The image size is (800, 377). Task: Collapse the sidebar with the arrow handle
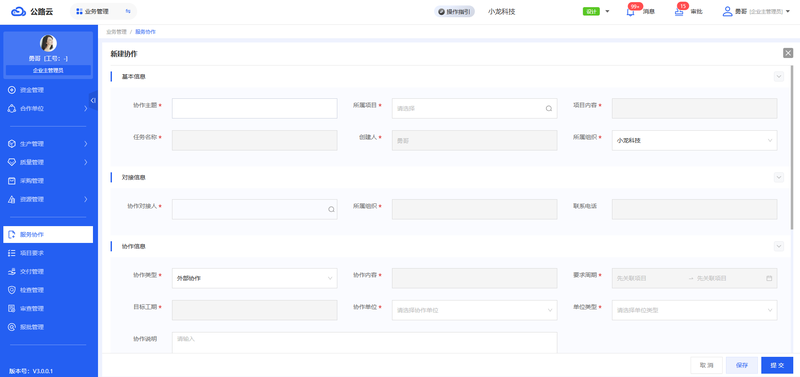coord(93,100)
